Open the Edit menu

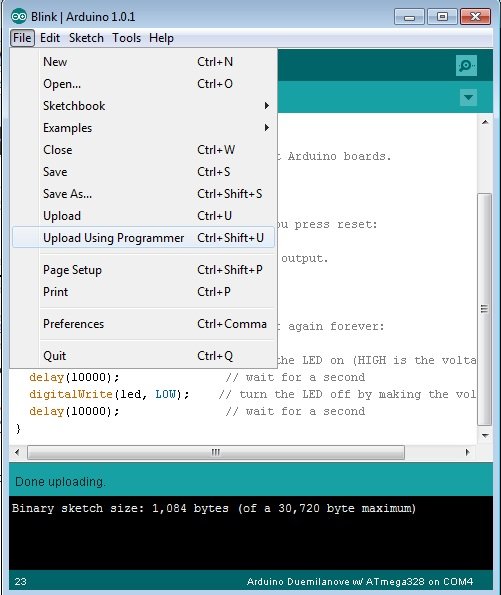click(50, 38)
